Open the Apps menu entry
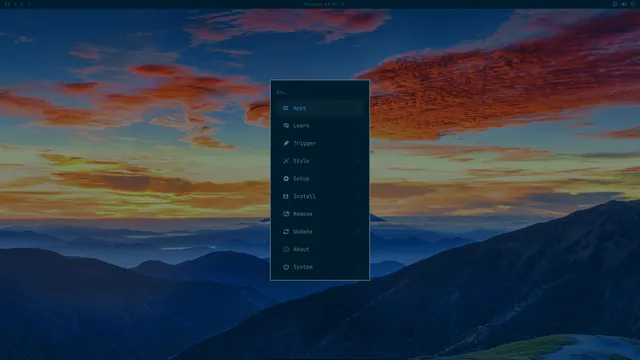640x360 pixels. point(320,108)
